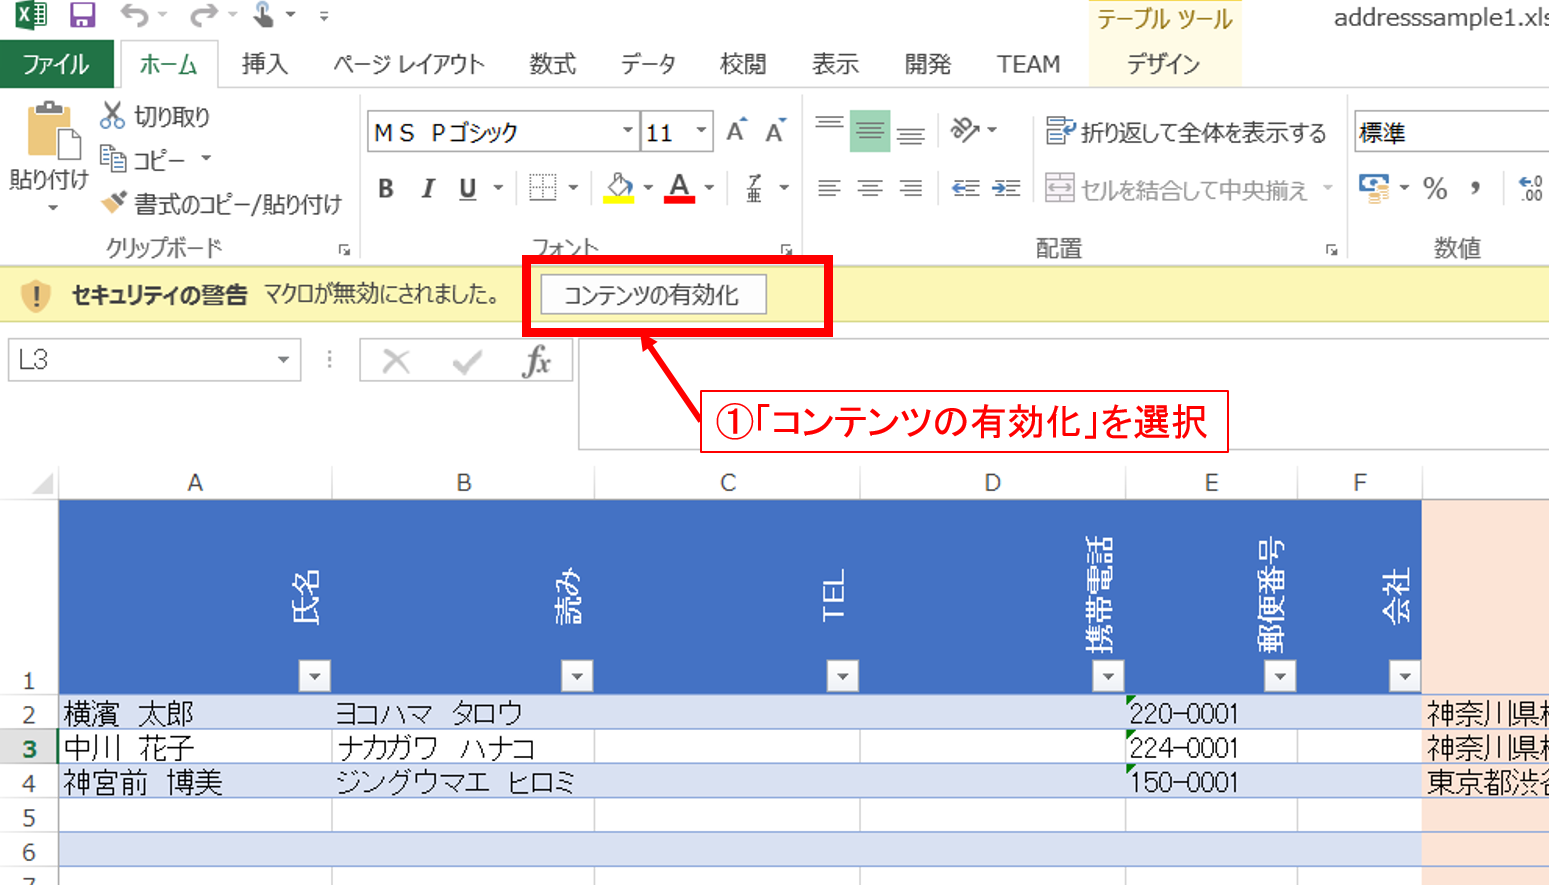The image size is (1549, 885).
Task: Toggle middle vertical alignment
Action: coord(870,131)
